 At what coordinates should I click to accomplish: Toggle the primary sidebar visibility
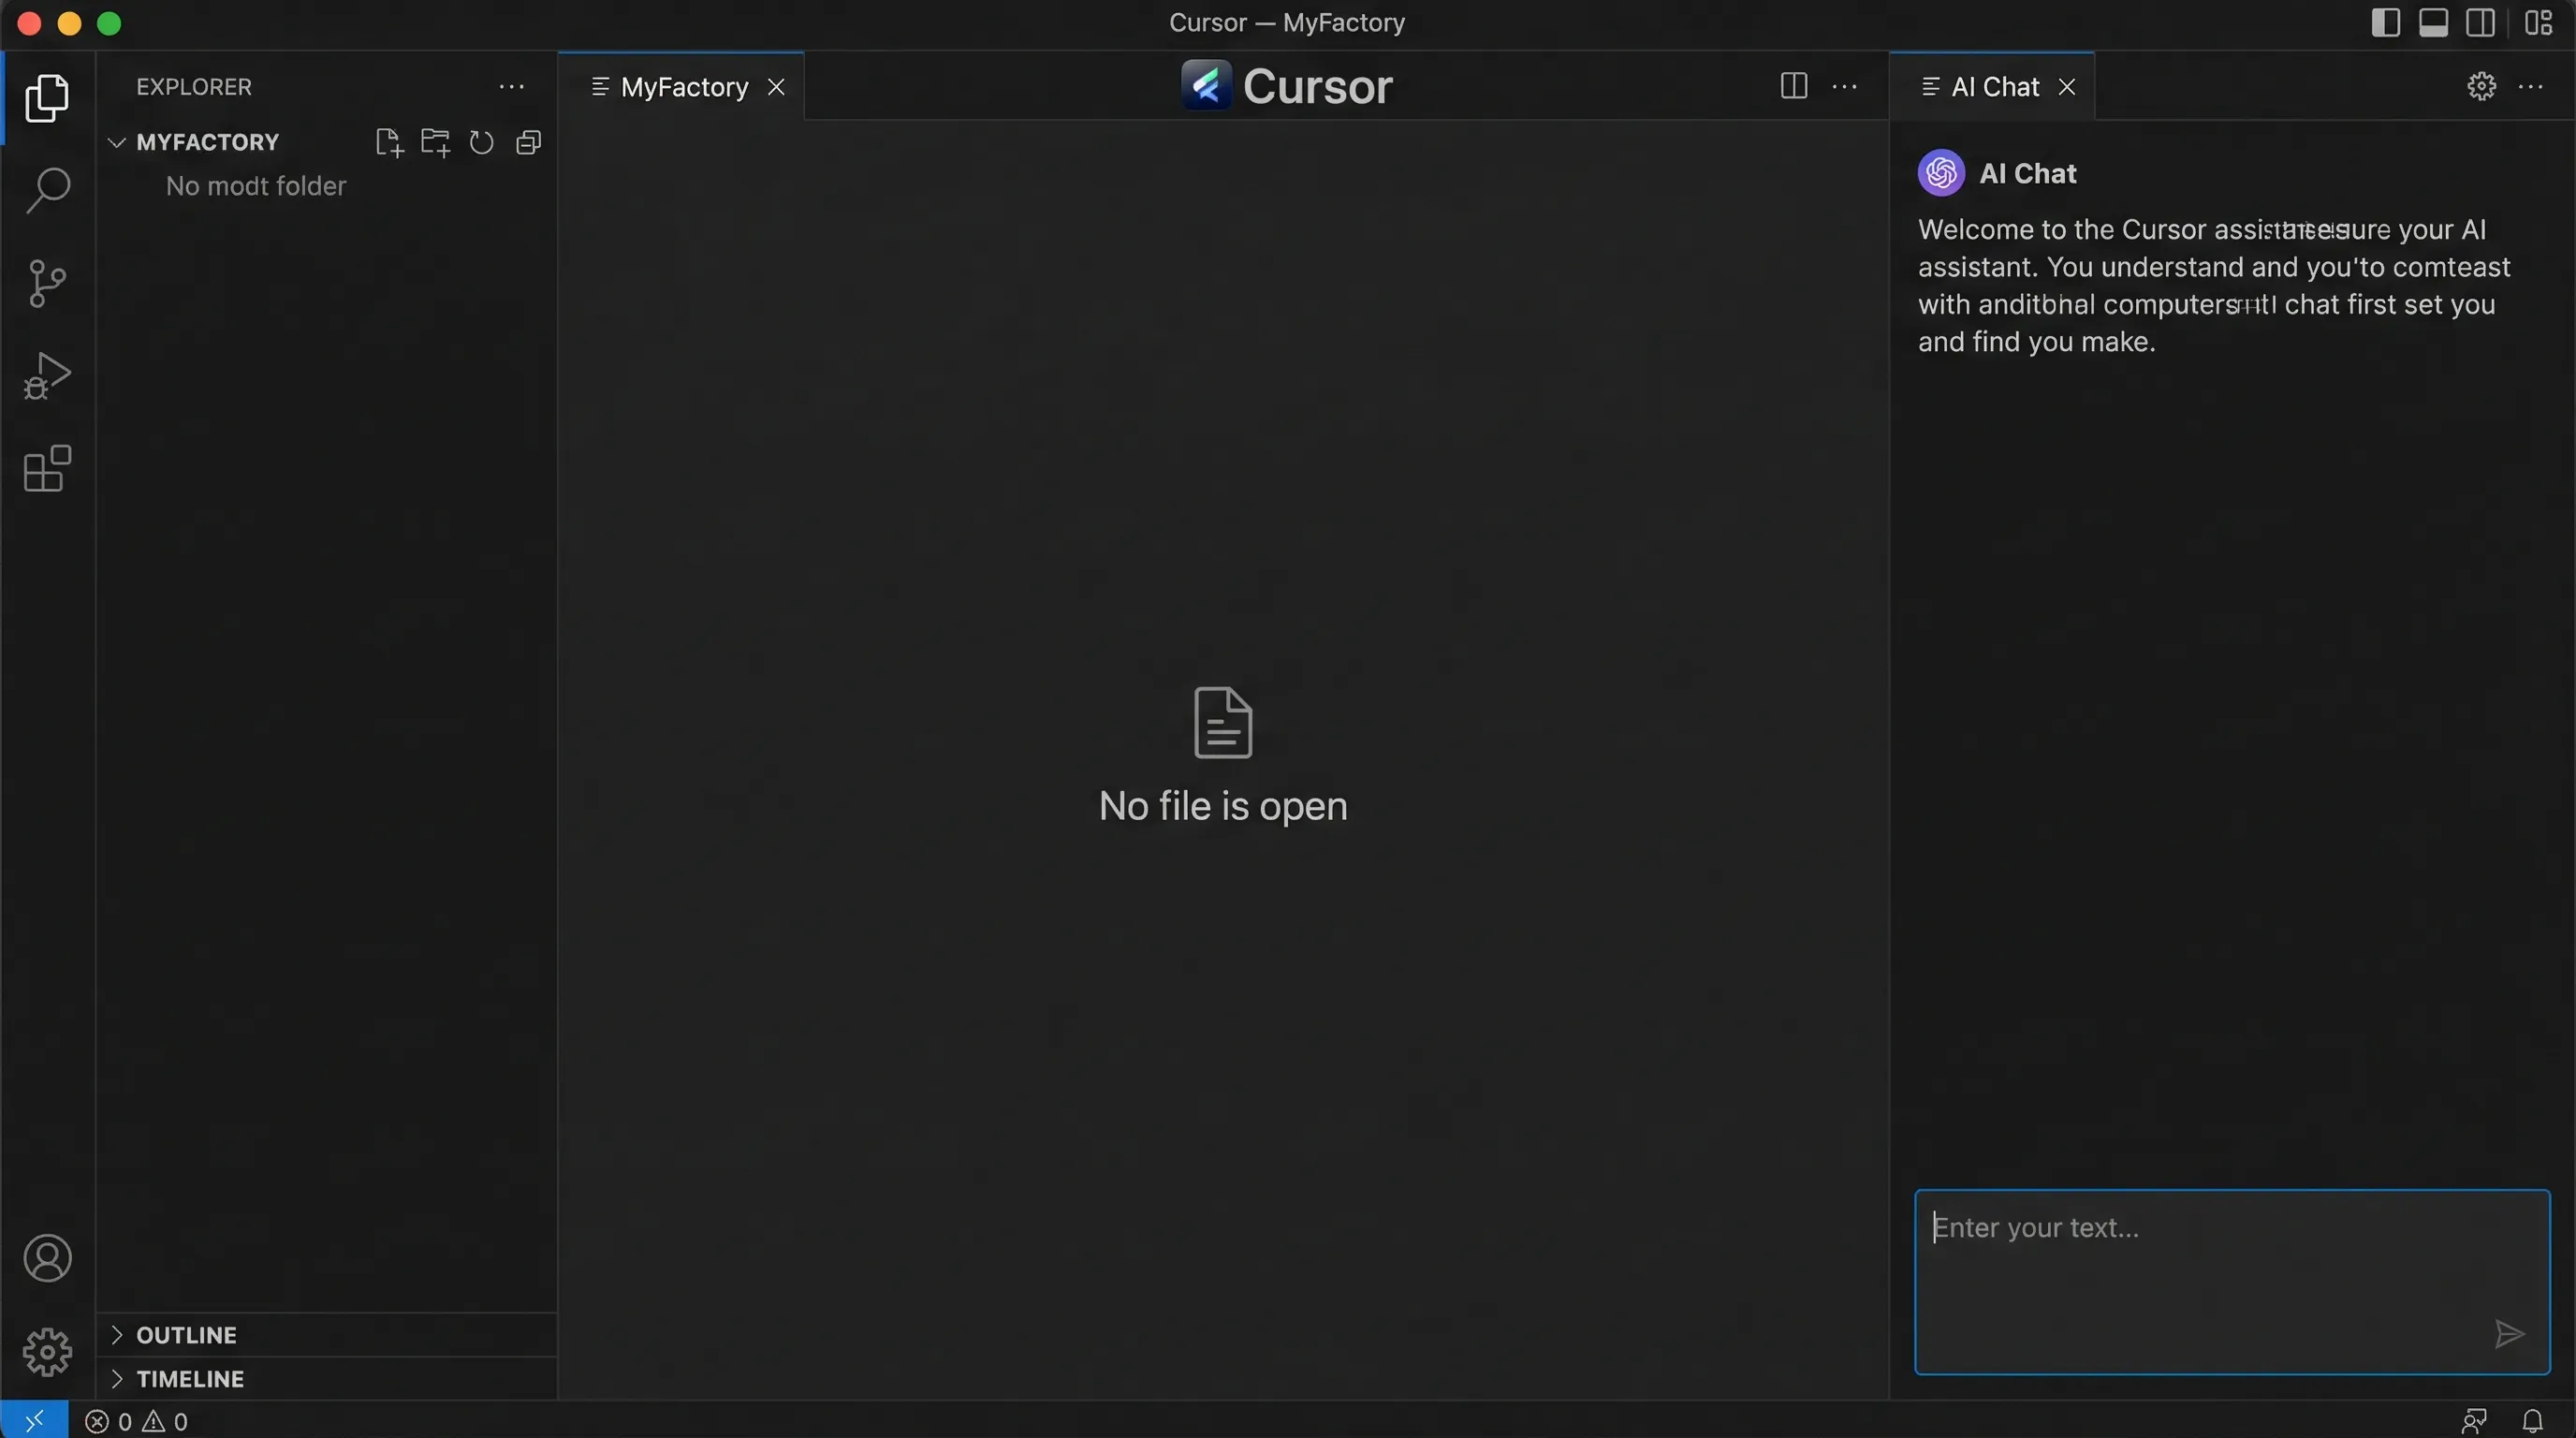(x=2386, y=22)
